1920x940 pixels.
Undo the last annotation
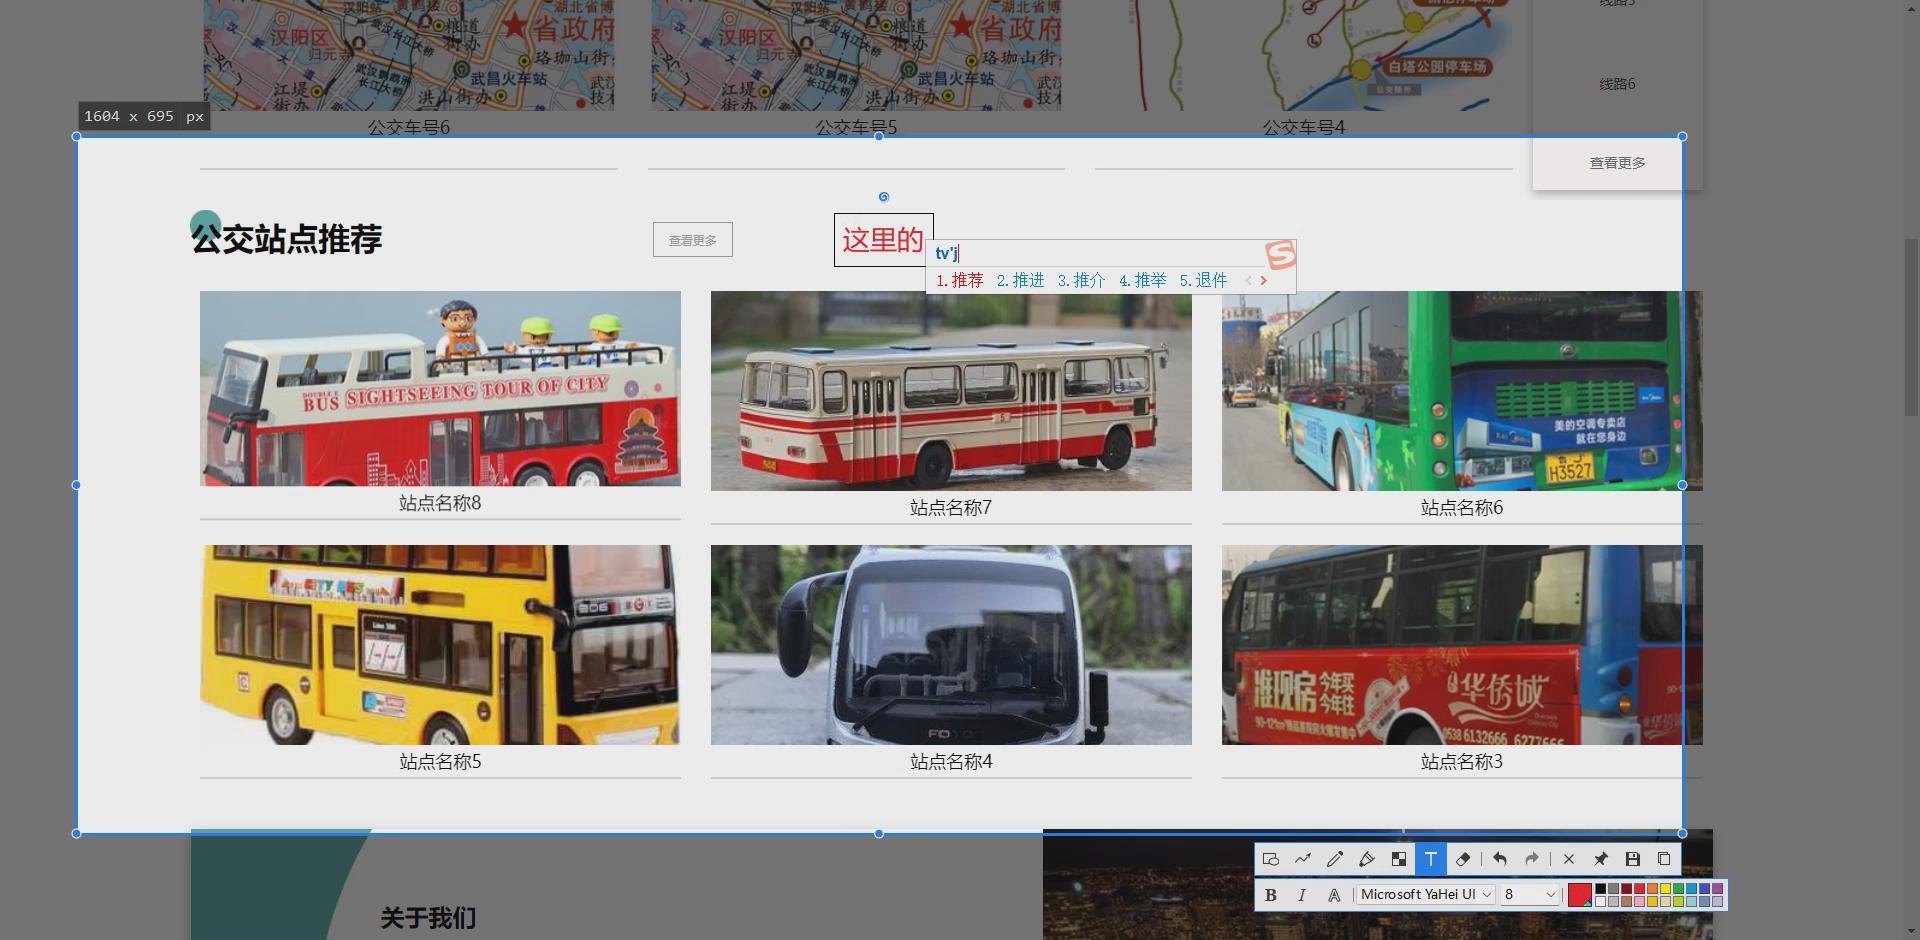click(x=1500, y=859)
